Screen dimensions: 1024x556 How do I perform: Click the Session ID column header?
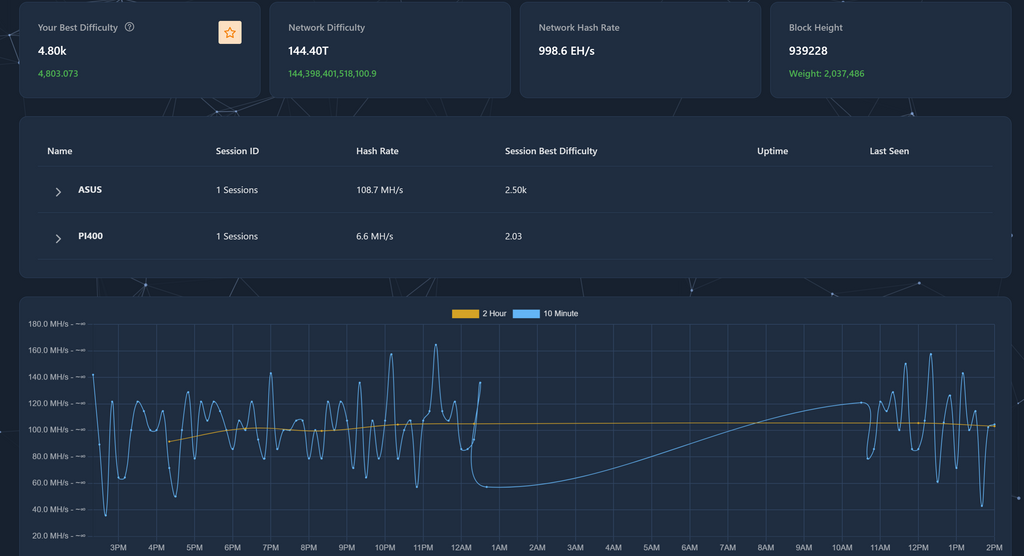[x=237, y=151]
